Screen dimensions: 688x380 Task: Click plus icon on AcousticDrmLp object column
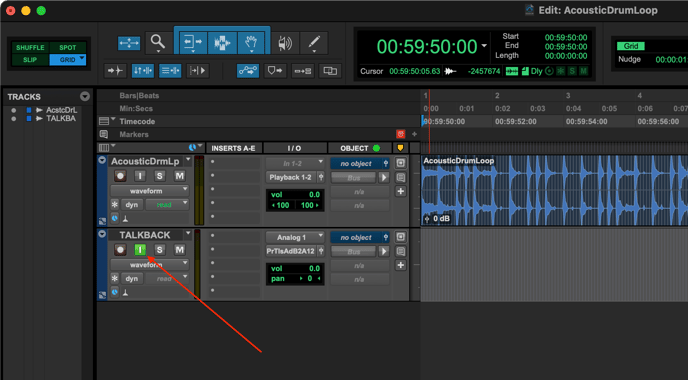(401, 191)
